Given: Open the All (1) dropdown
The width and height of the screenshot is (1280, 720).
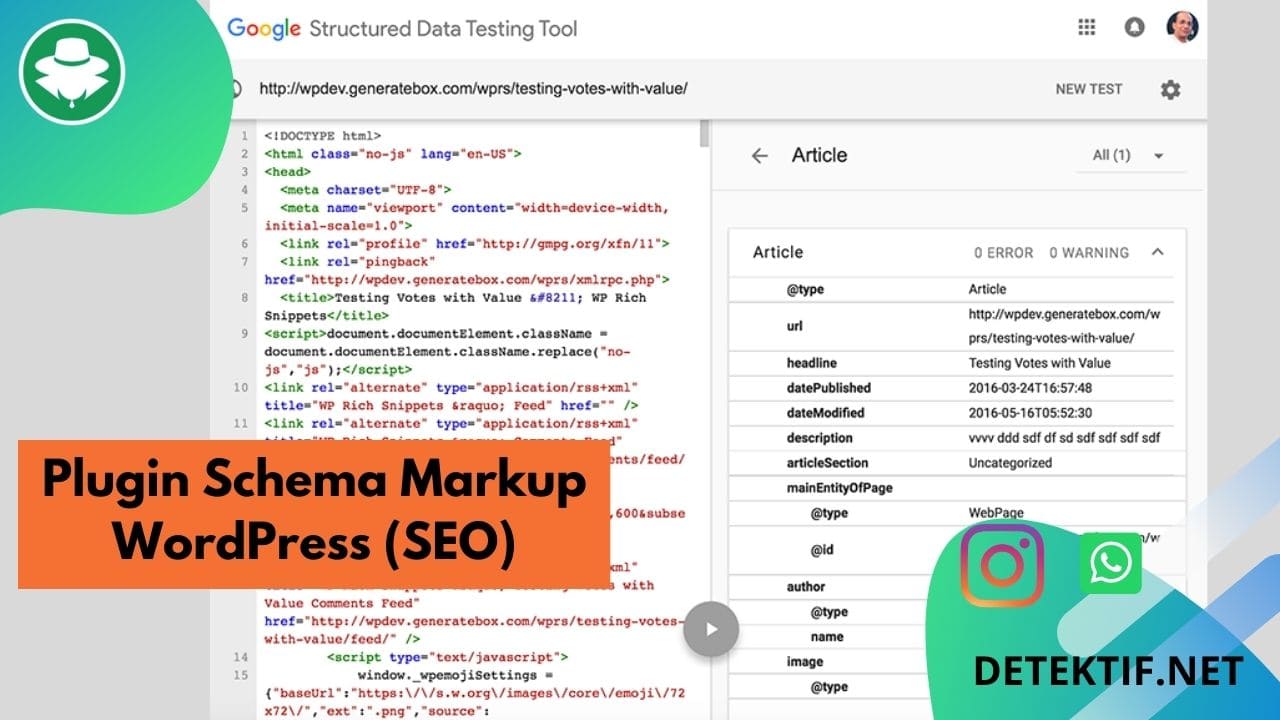Looking at the screenshot, I should [x=1129, y=155].
